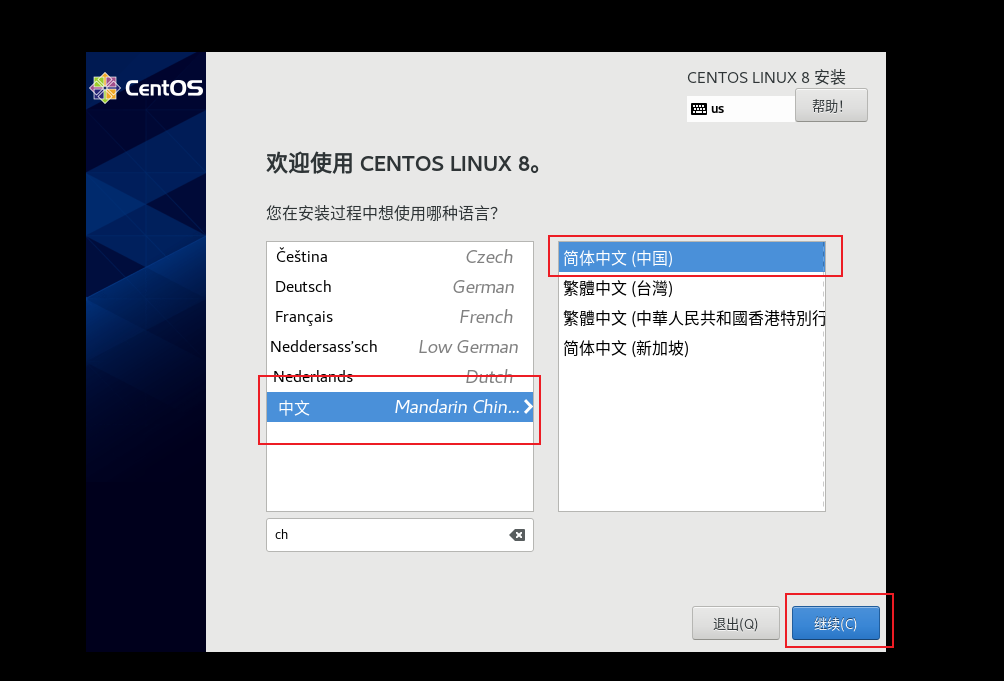Select 简体中文 (新加坡) locale
The height and width of the screenshot is (681, 1004).
(x=690, y=348)
